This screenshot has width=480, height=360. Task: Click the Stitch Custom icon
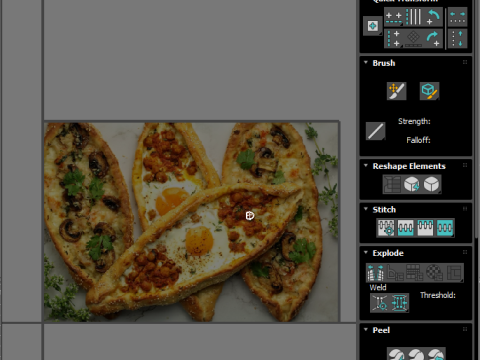(x=445, y=228)
